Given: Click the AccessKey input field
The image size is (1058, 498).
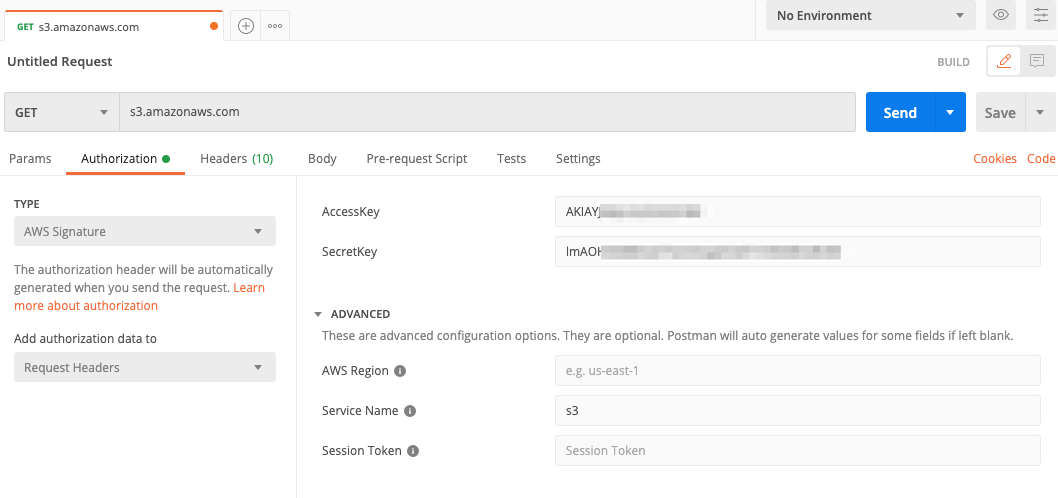Looking at the screenshot, I should click(x=798, y=211).
